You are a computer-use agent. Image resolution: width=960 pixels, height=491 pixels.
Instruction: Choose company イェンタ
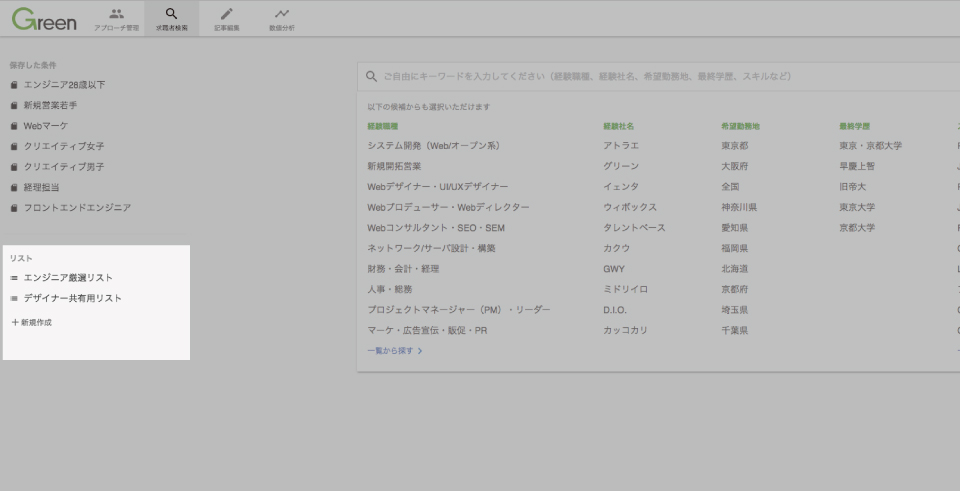tap(621, 187)
